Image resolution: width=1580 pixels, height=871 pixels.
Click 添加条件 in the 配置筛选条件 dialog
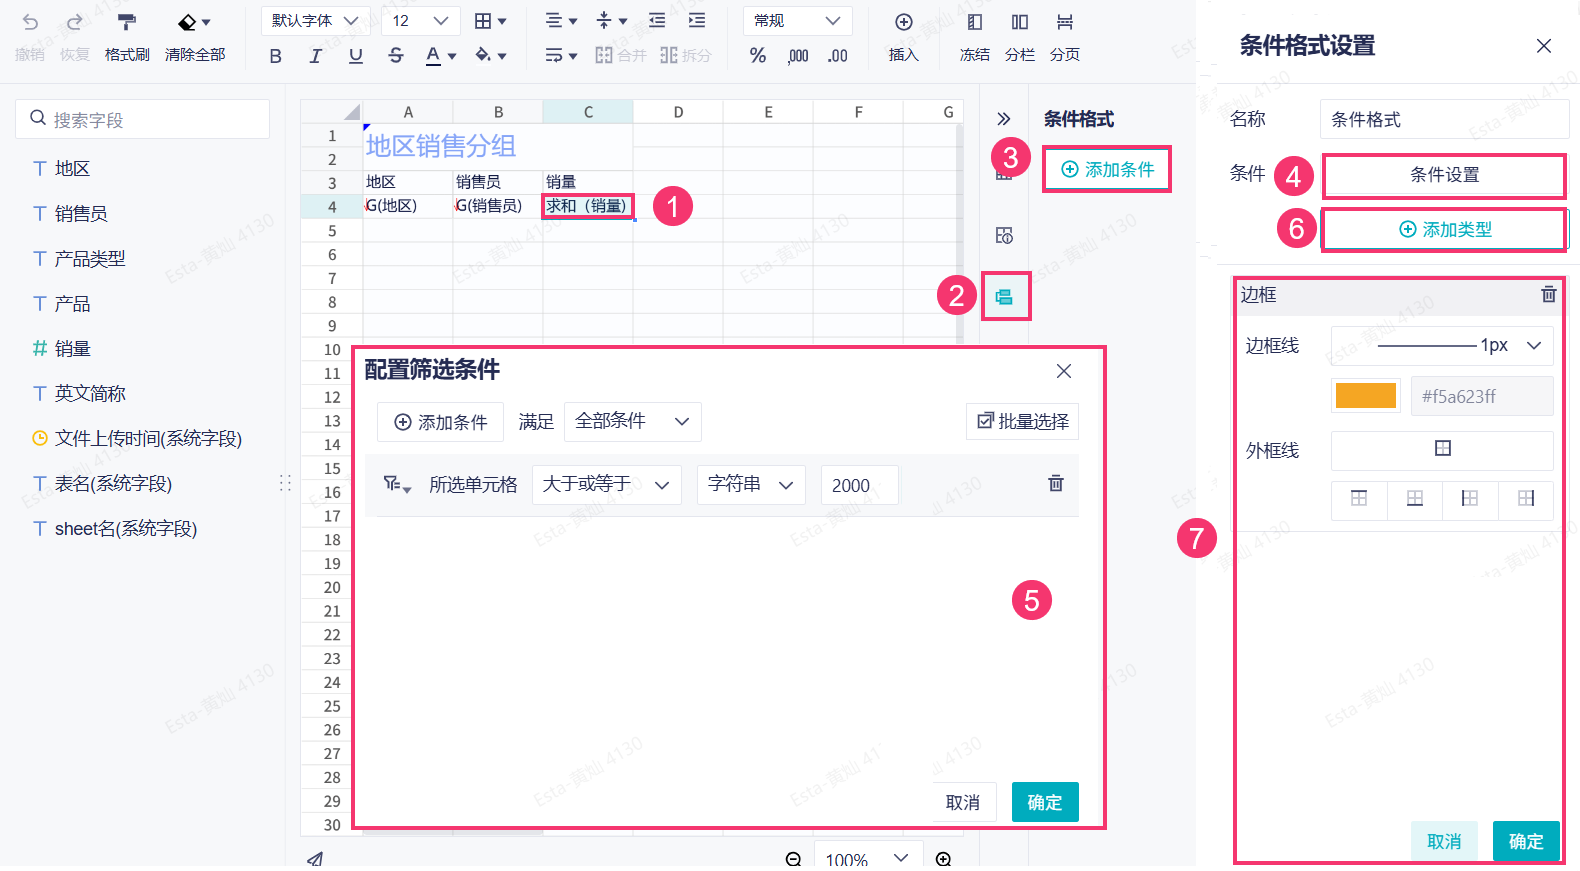pyautogui.click(x=441, y=422)
